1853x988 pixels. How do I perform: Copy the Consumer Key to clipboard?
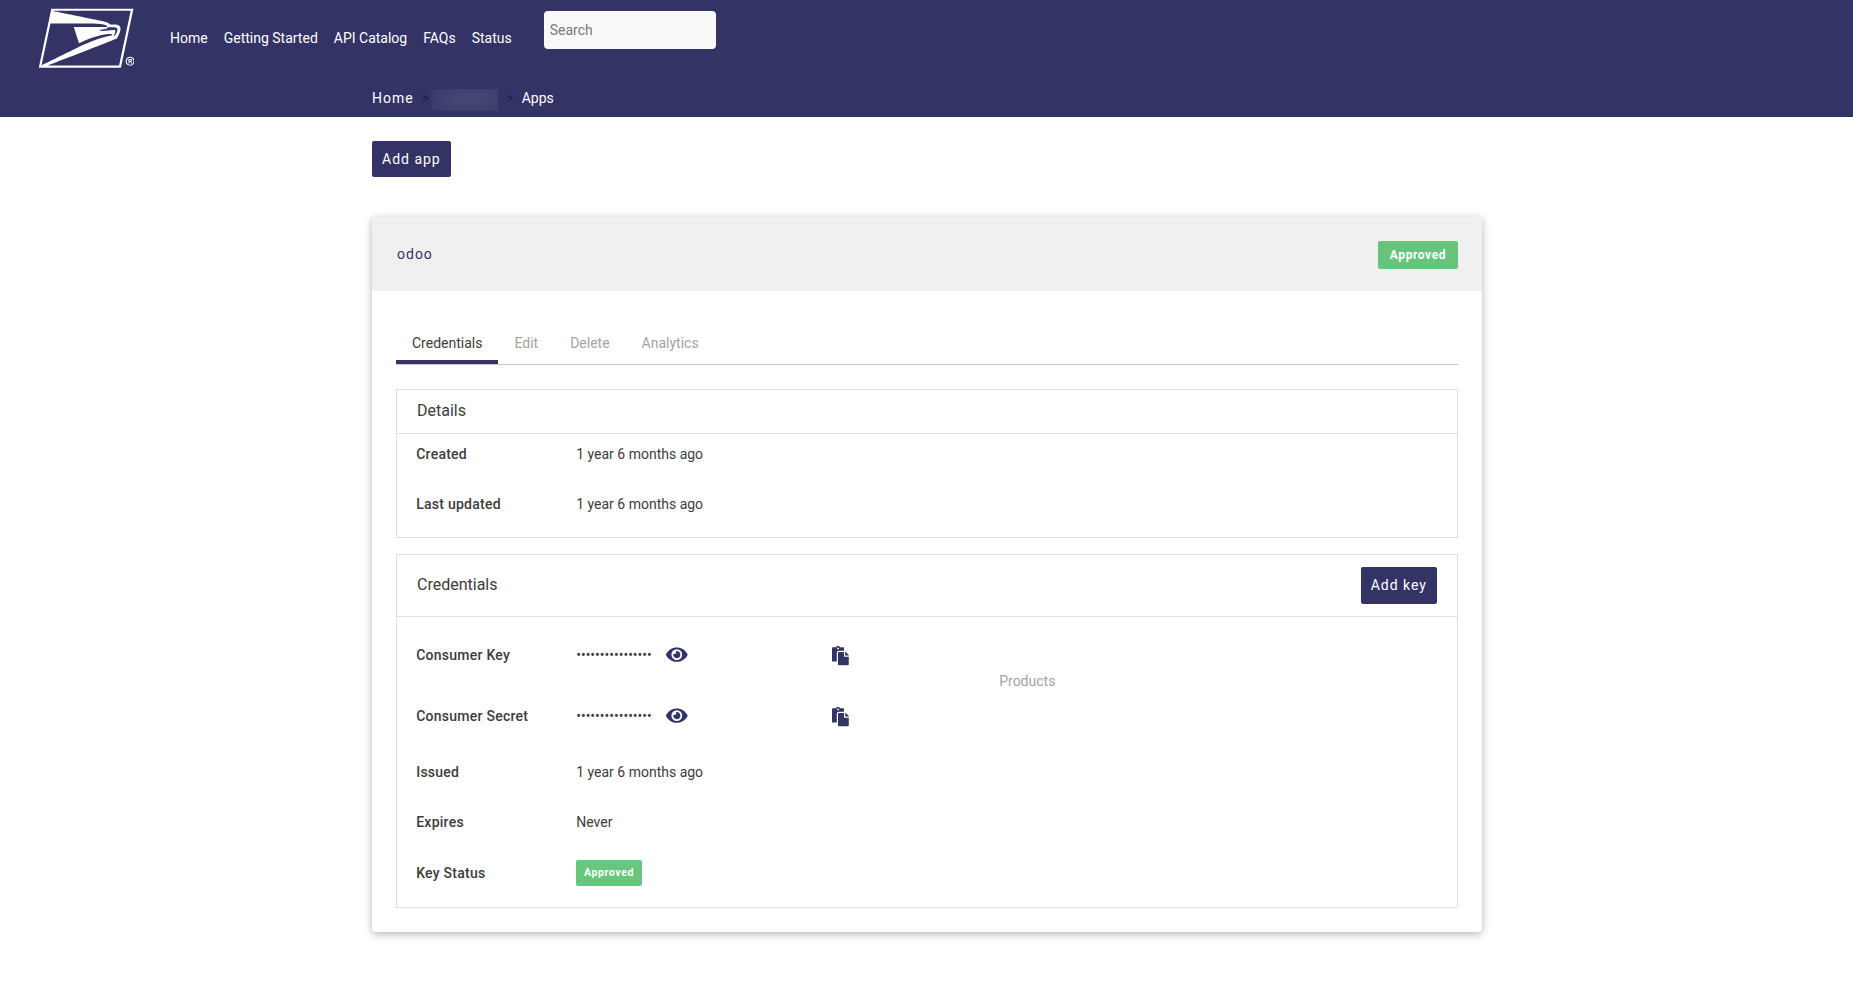coord(840,656)
